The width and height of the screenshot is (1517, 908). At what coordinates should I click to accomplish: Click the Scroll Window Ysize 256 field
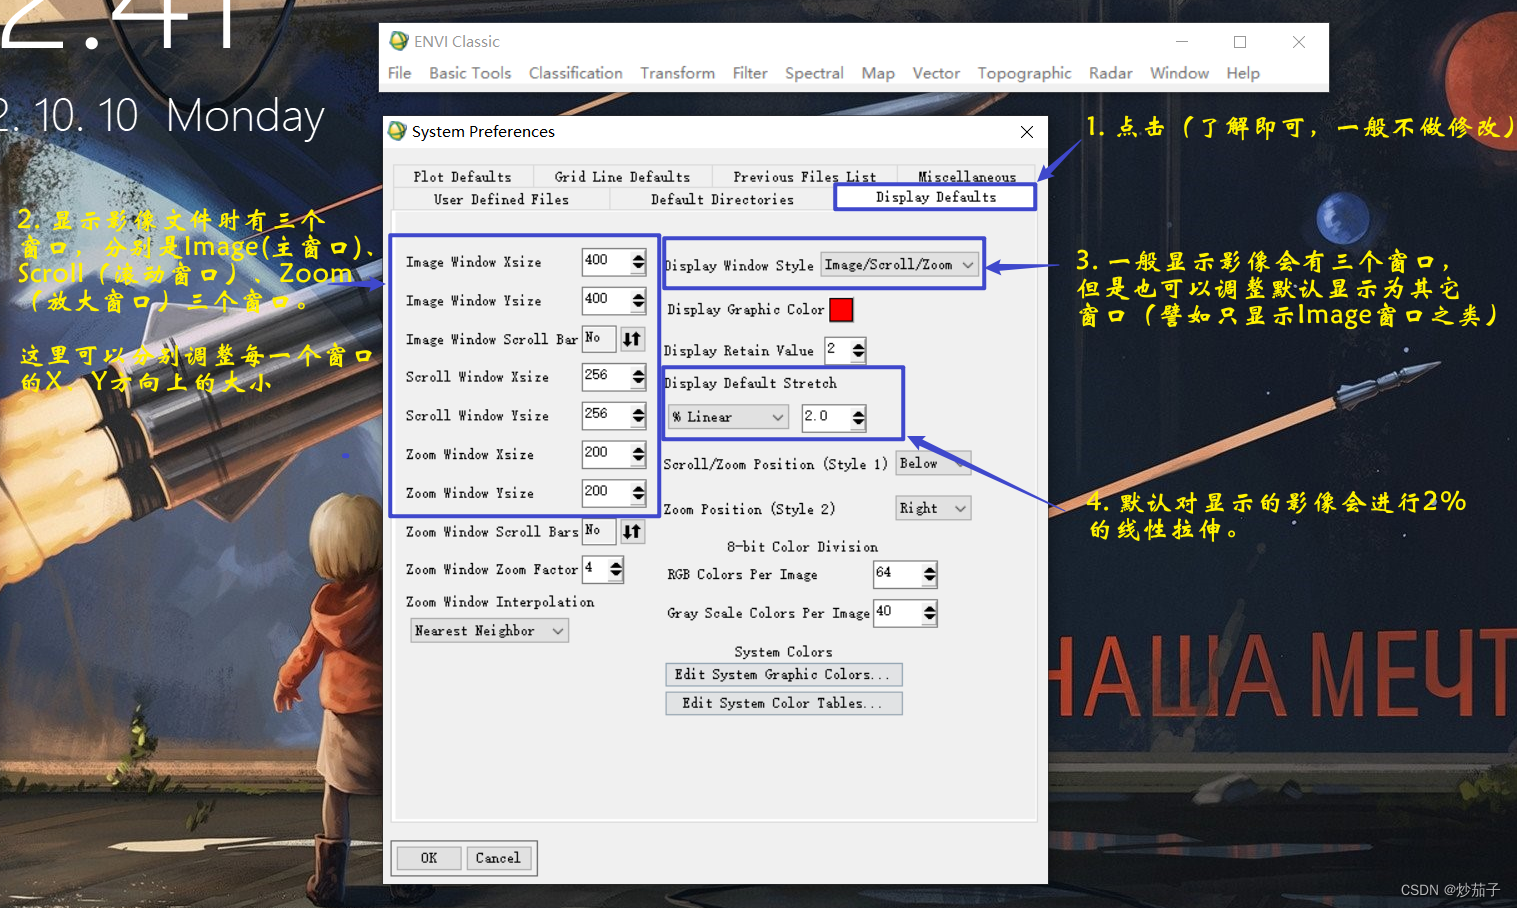point(606,414)
